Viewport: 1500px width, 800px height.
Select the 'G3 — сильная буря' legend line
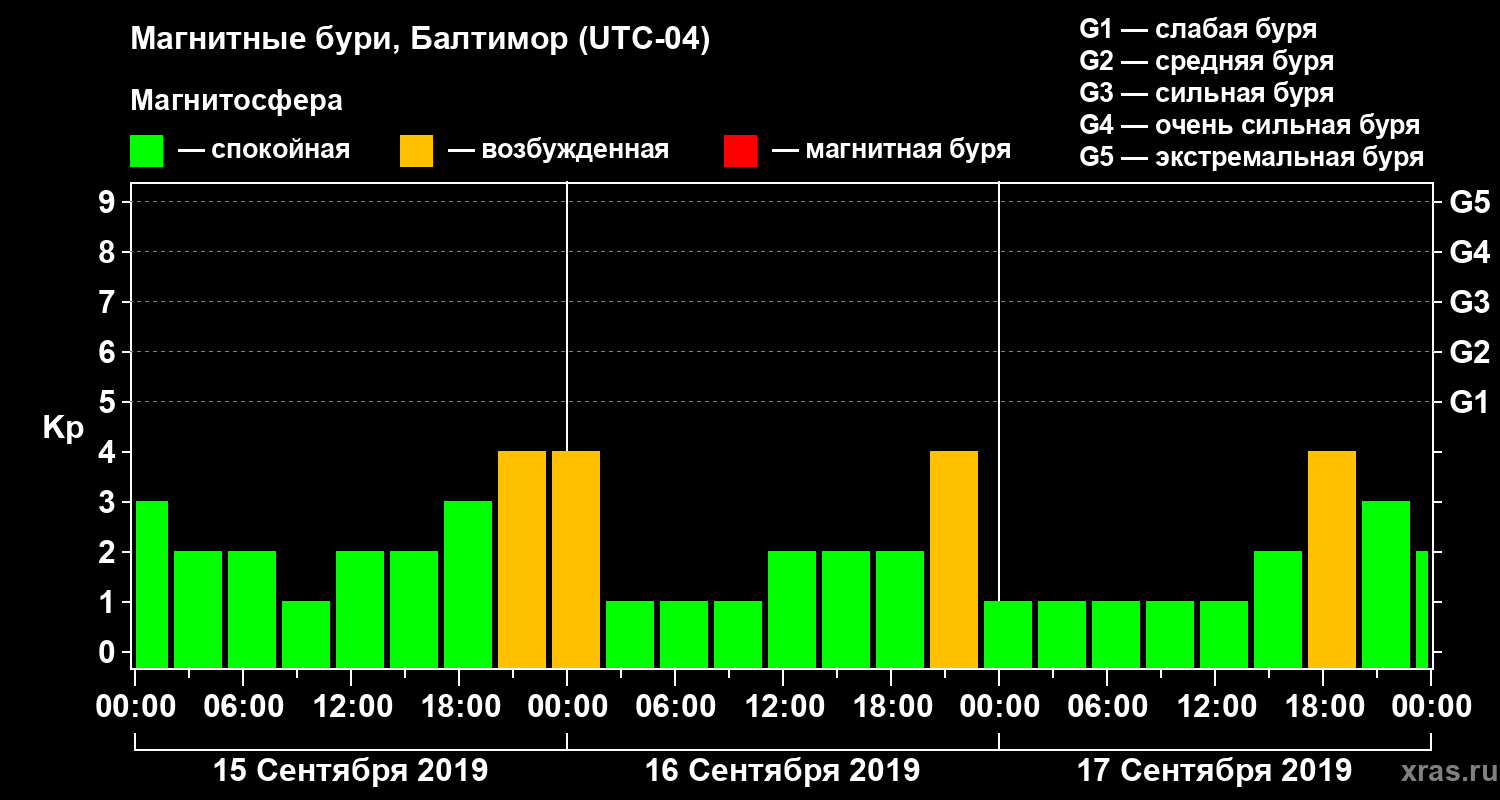point(1206,93)
